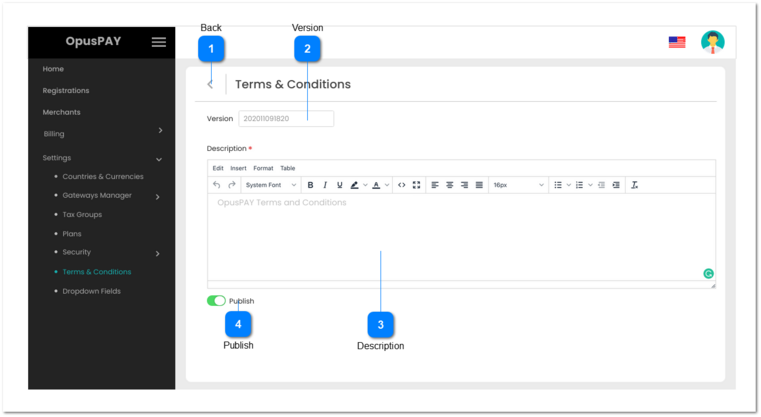Open the Insert menu in the editor
The width and height of the screenshot is (761, 417).
pyautogui.click(x=238, y=168)
